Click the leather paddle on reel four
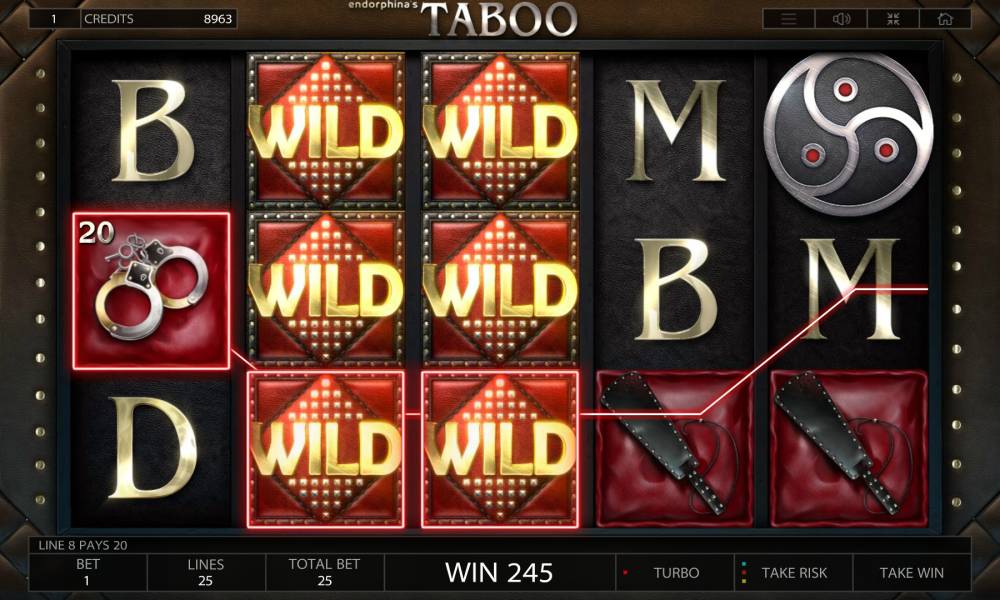 pyautogui.click(x=673, y=449)
